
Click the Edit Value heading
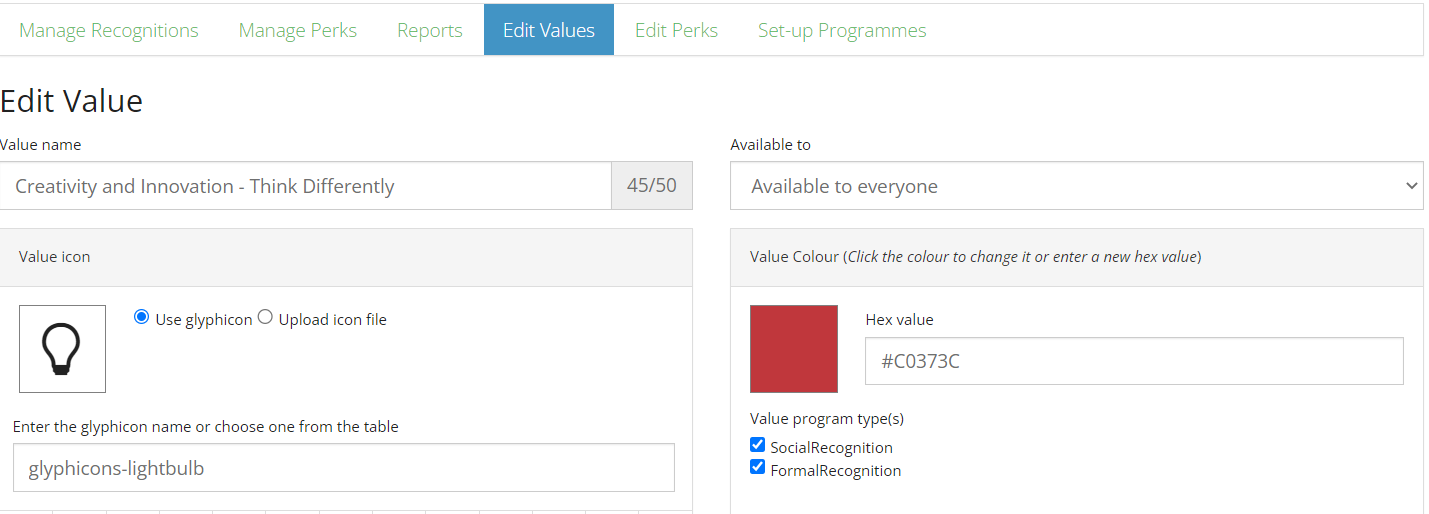pyautogui.click(x=71, y=100)
